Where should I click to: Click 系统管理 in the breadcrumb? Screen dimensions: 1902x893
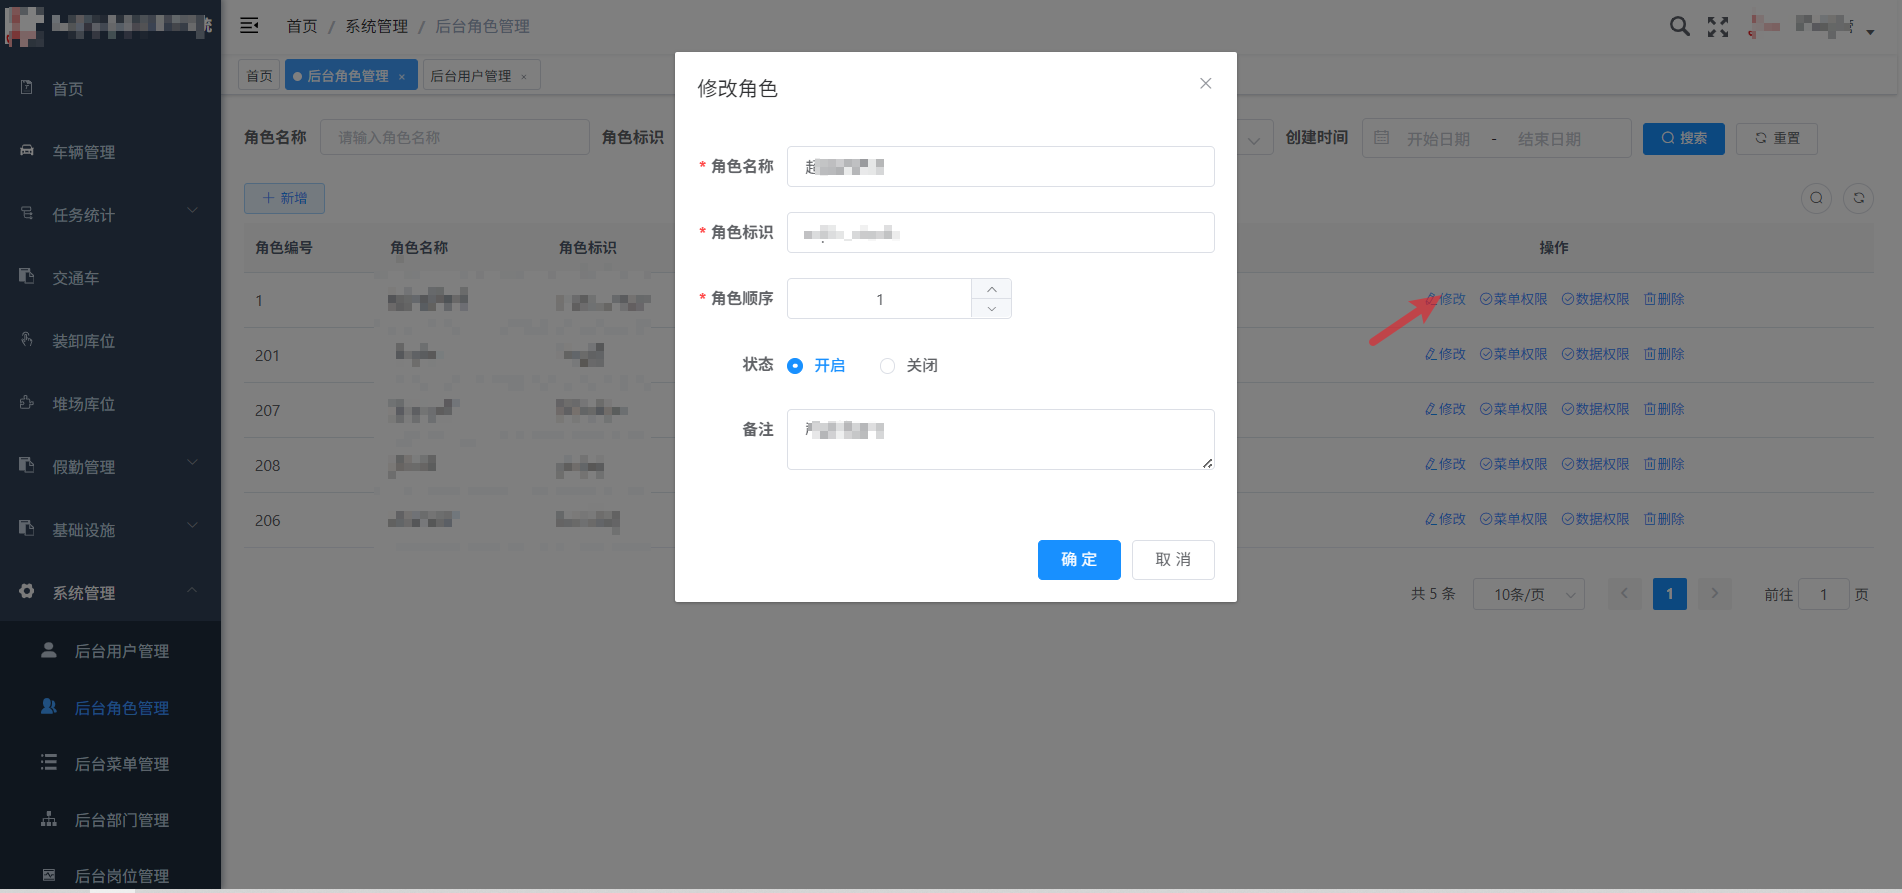pyautogui.click(x=376, y=26)
